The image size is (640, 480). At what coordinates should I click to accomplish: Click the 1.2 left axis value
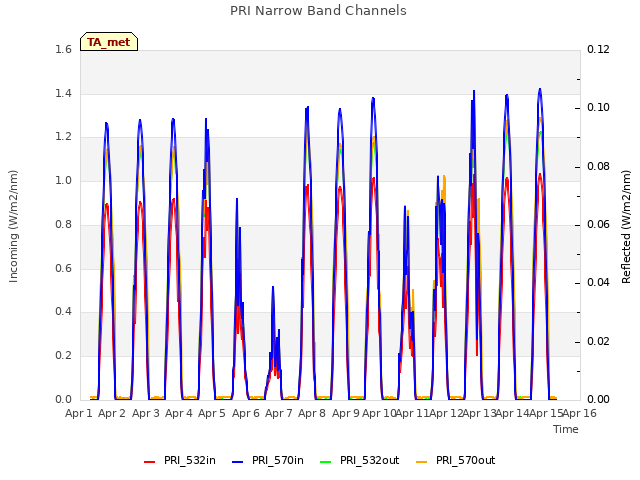(63, 137)
